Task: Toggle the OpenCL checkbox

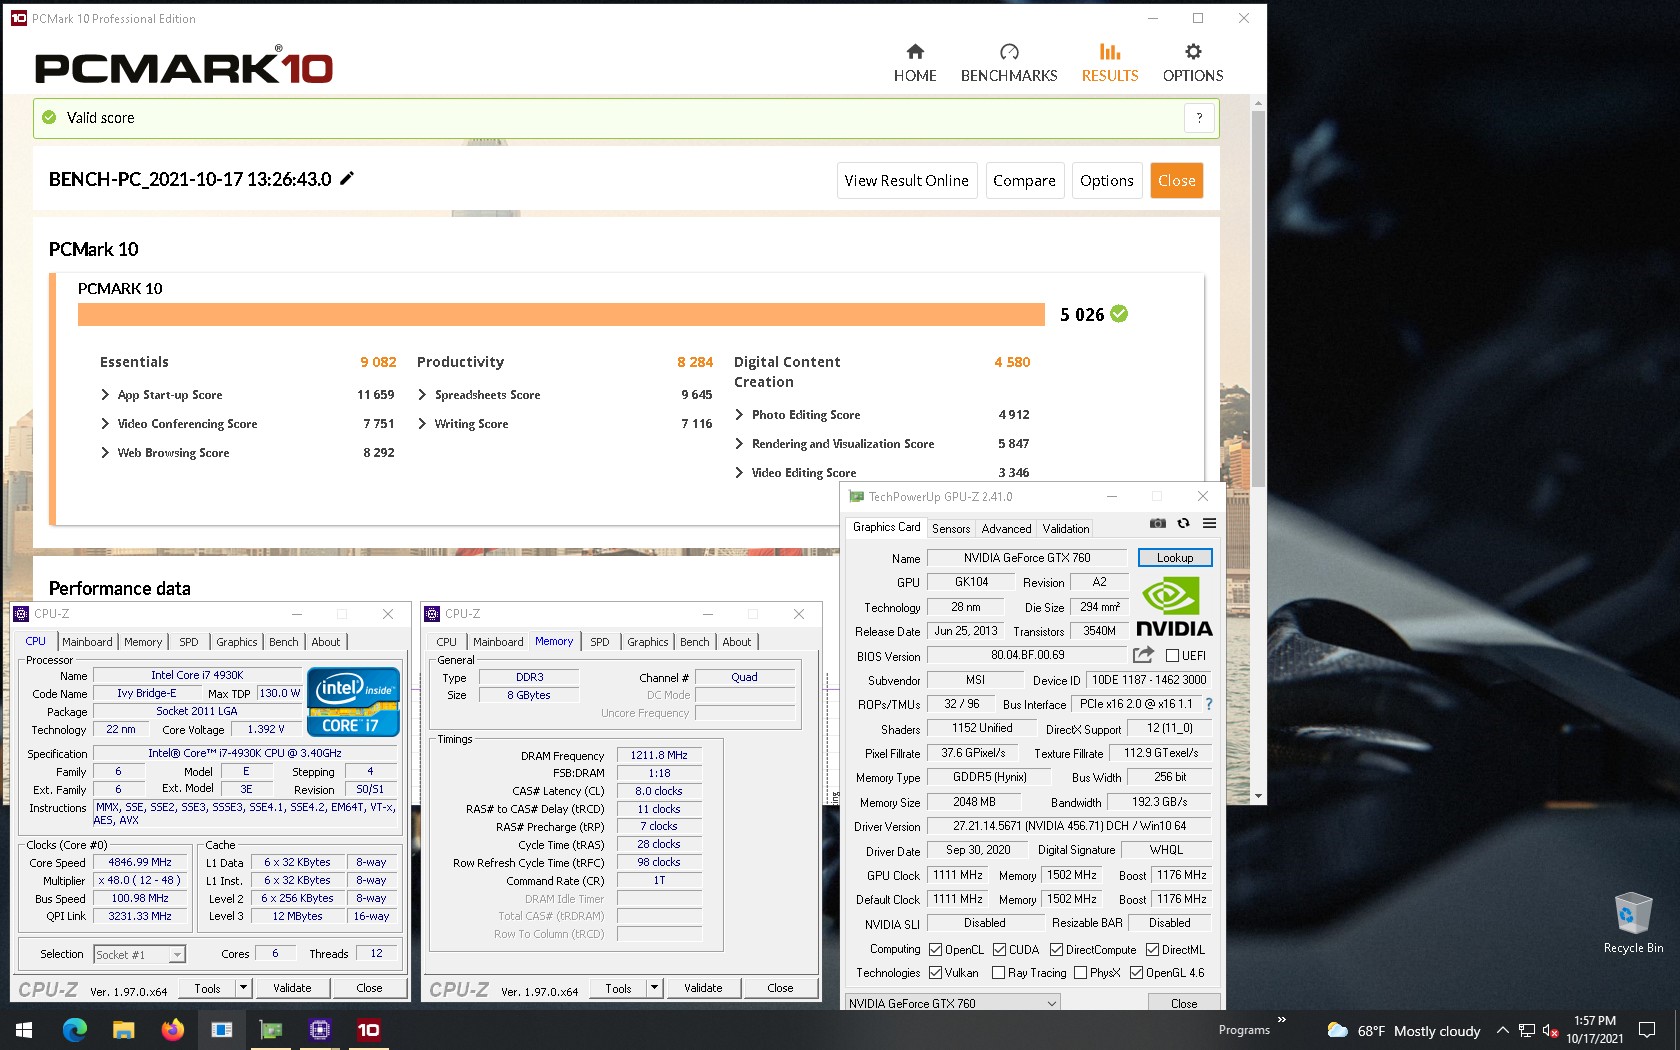Action: pyautogui.click(x=935, y=950)
